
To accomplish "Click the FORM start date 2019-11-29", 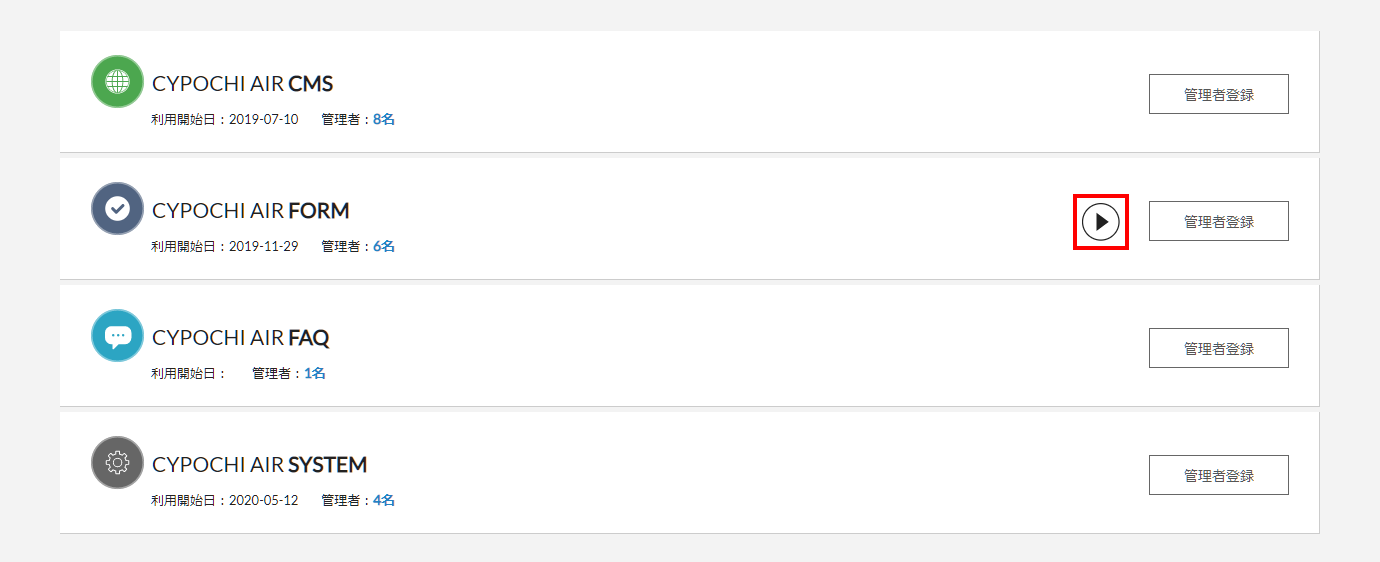I will pos(263,246).
